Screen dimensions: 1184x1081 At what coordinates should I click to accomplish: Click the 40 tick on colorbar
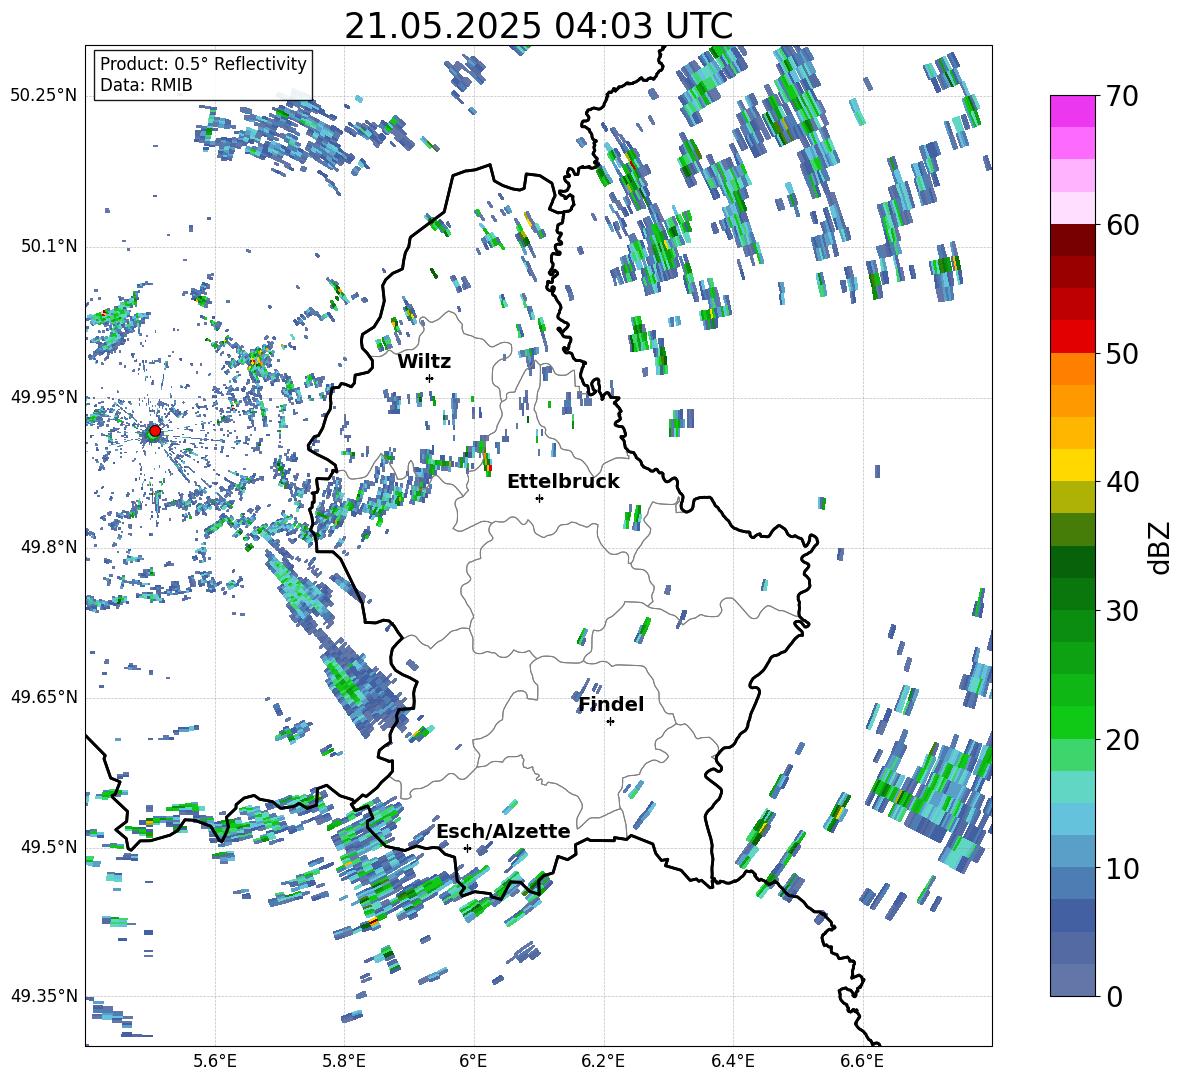1122,482
